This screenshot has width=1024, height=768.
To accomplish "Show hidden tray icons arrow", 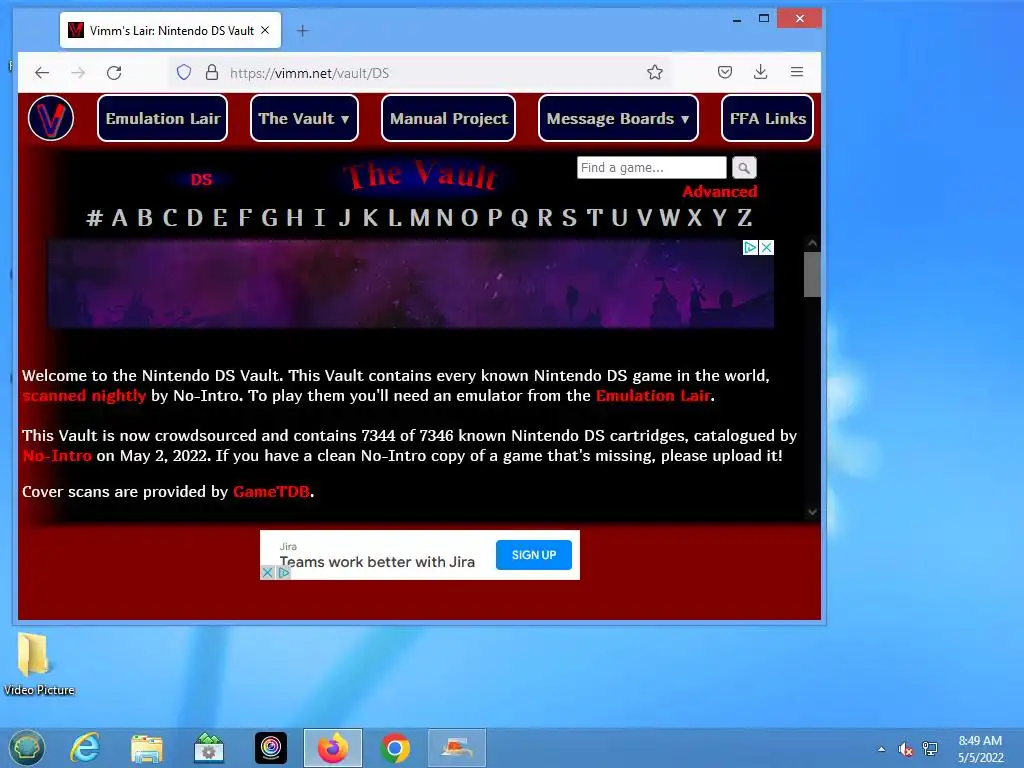I will tap(882, 749).
